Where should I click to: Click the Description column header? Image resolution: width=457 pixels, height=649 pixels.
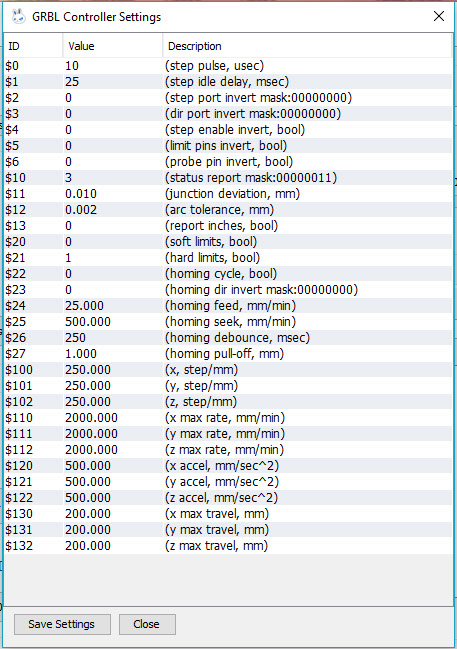pos(307,46)
